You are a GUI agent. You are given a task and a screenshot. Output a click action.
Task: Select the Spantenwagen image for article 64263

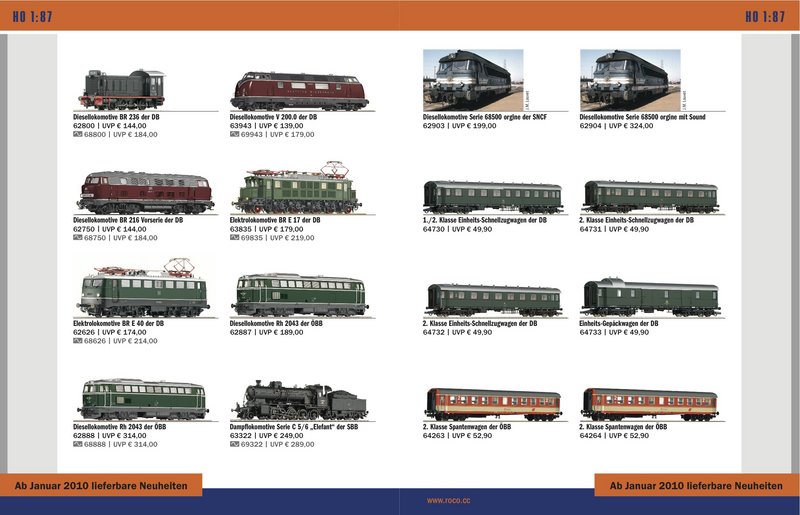(493, 404)
